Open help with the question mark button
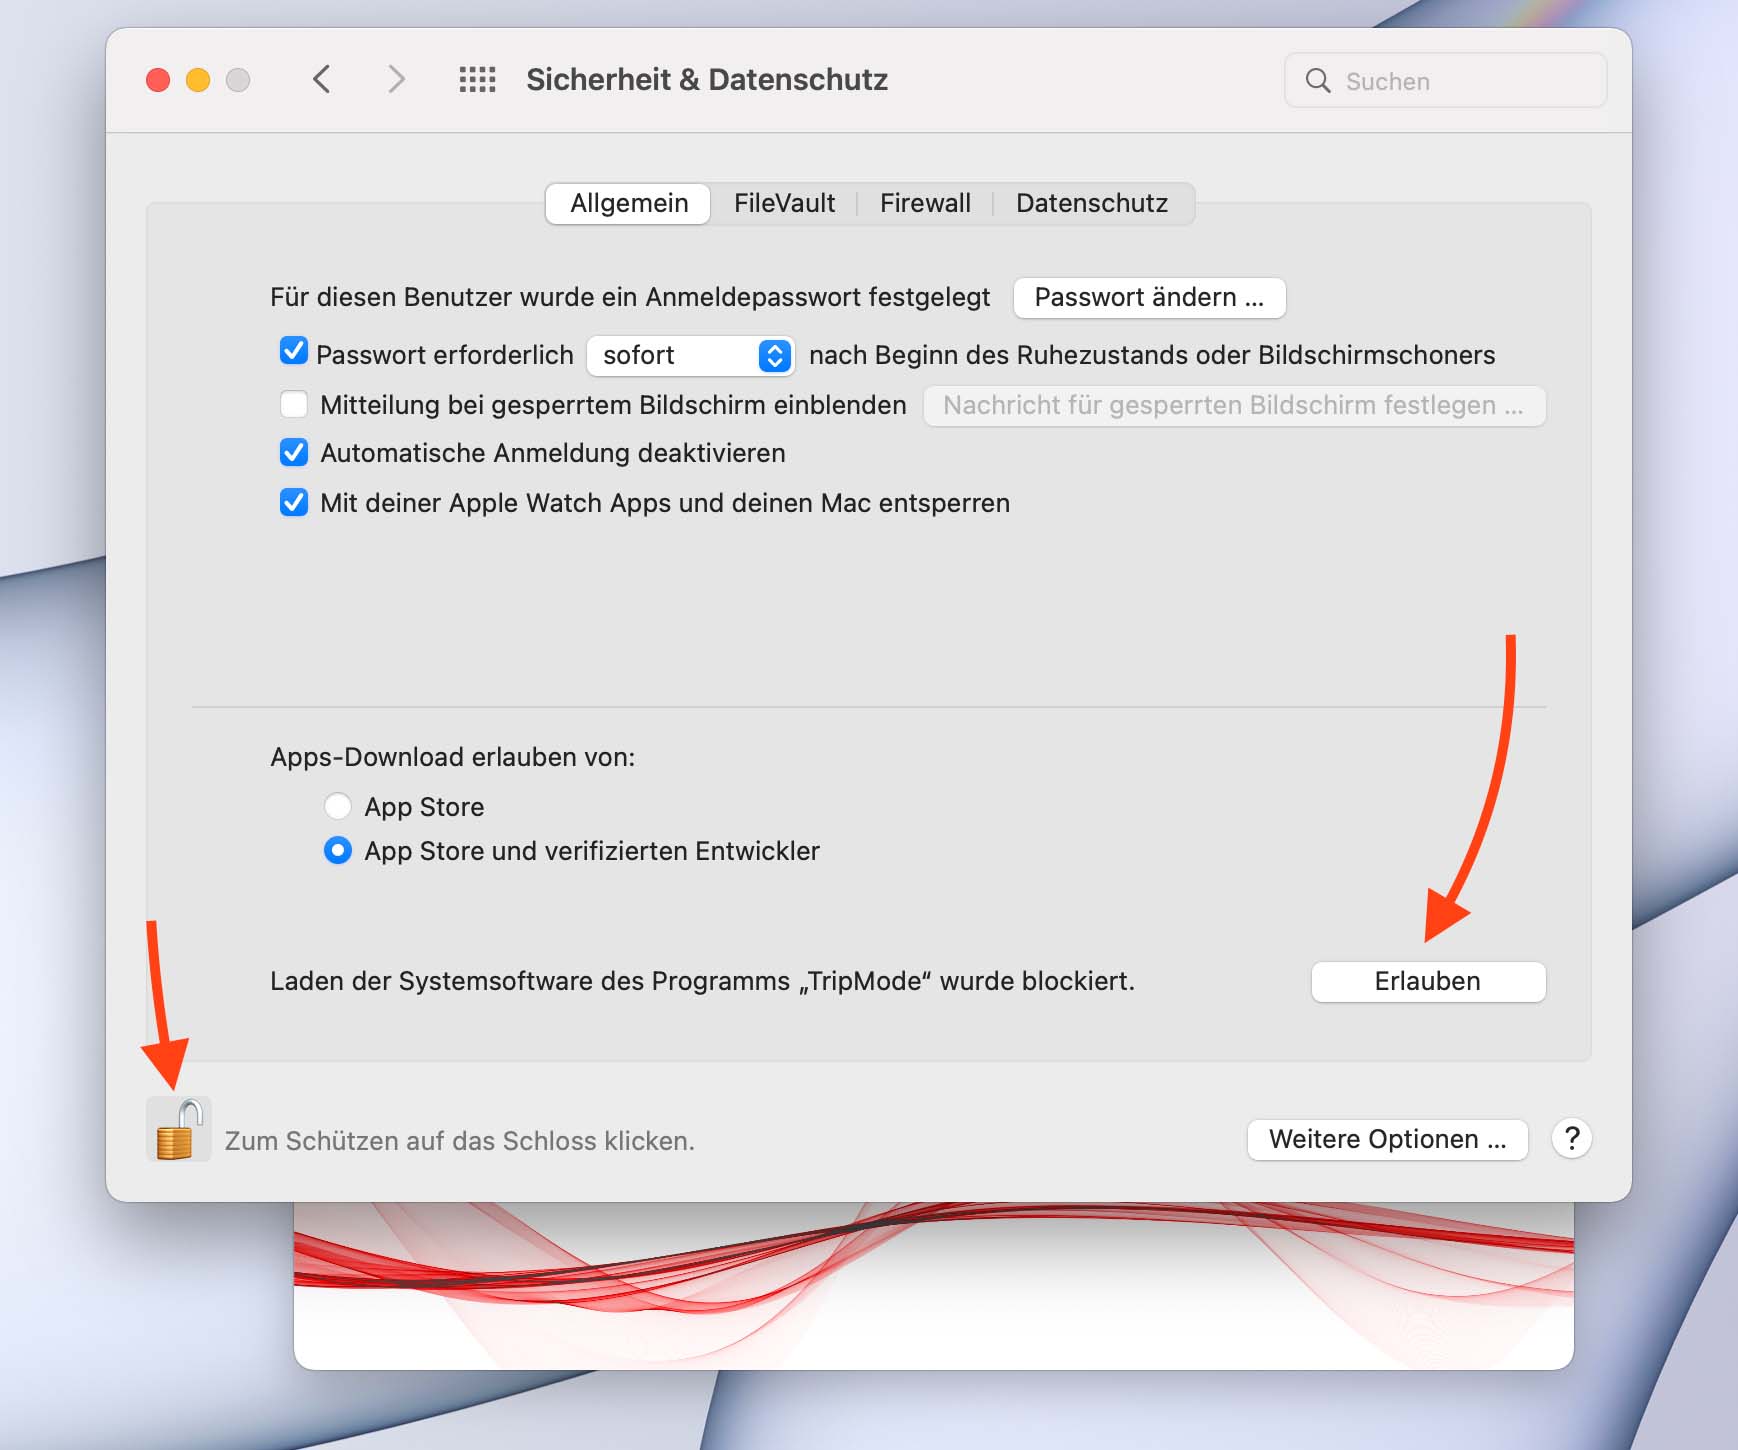1738x1450 pixels. (x=1571, y=1138)
